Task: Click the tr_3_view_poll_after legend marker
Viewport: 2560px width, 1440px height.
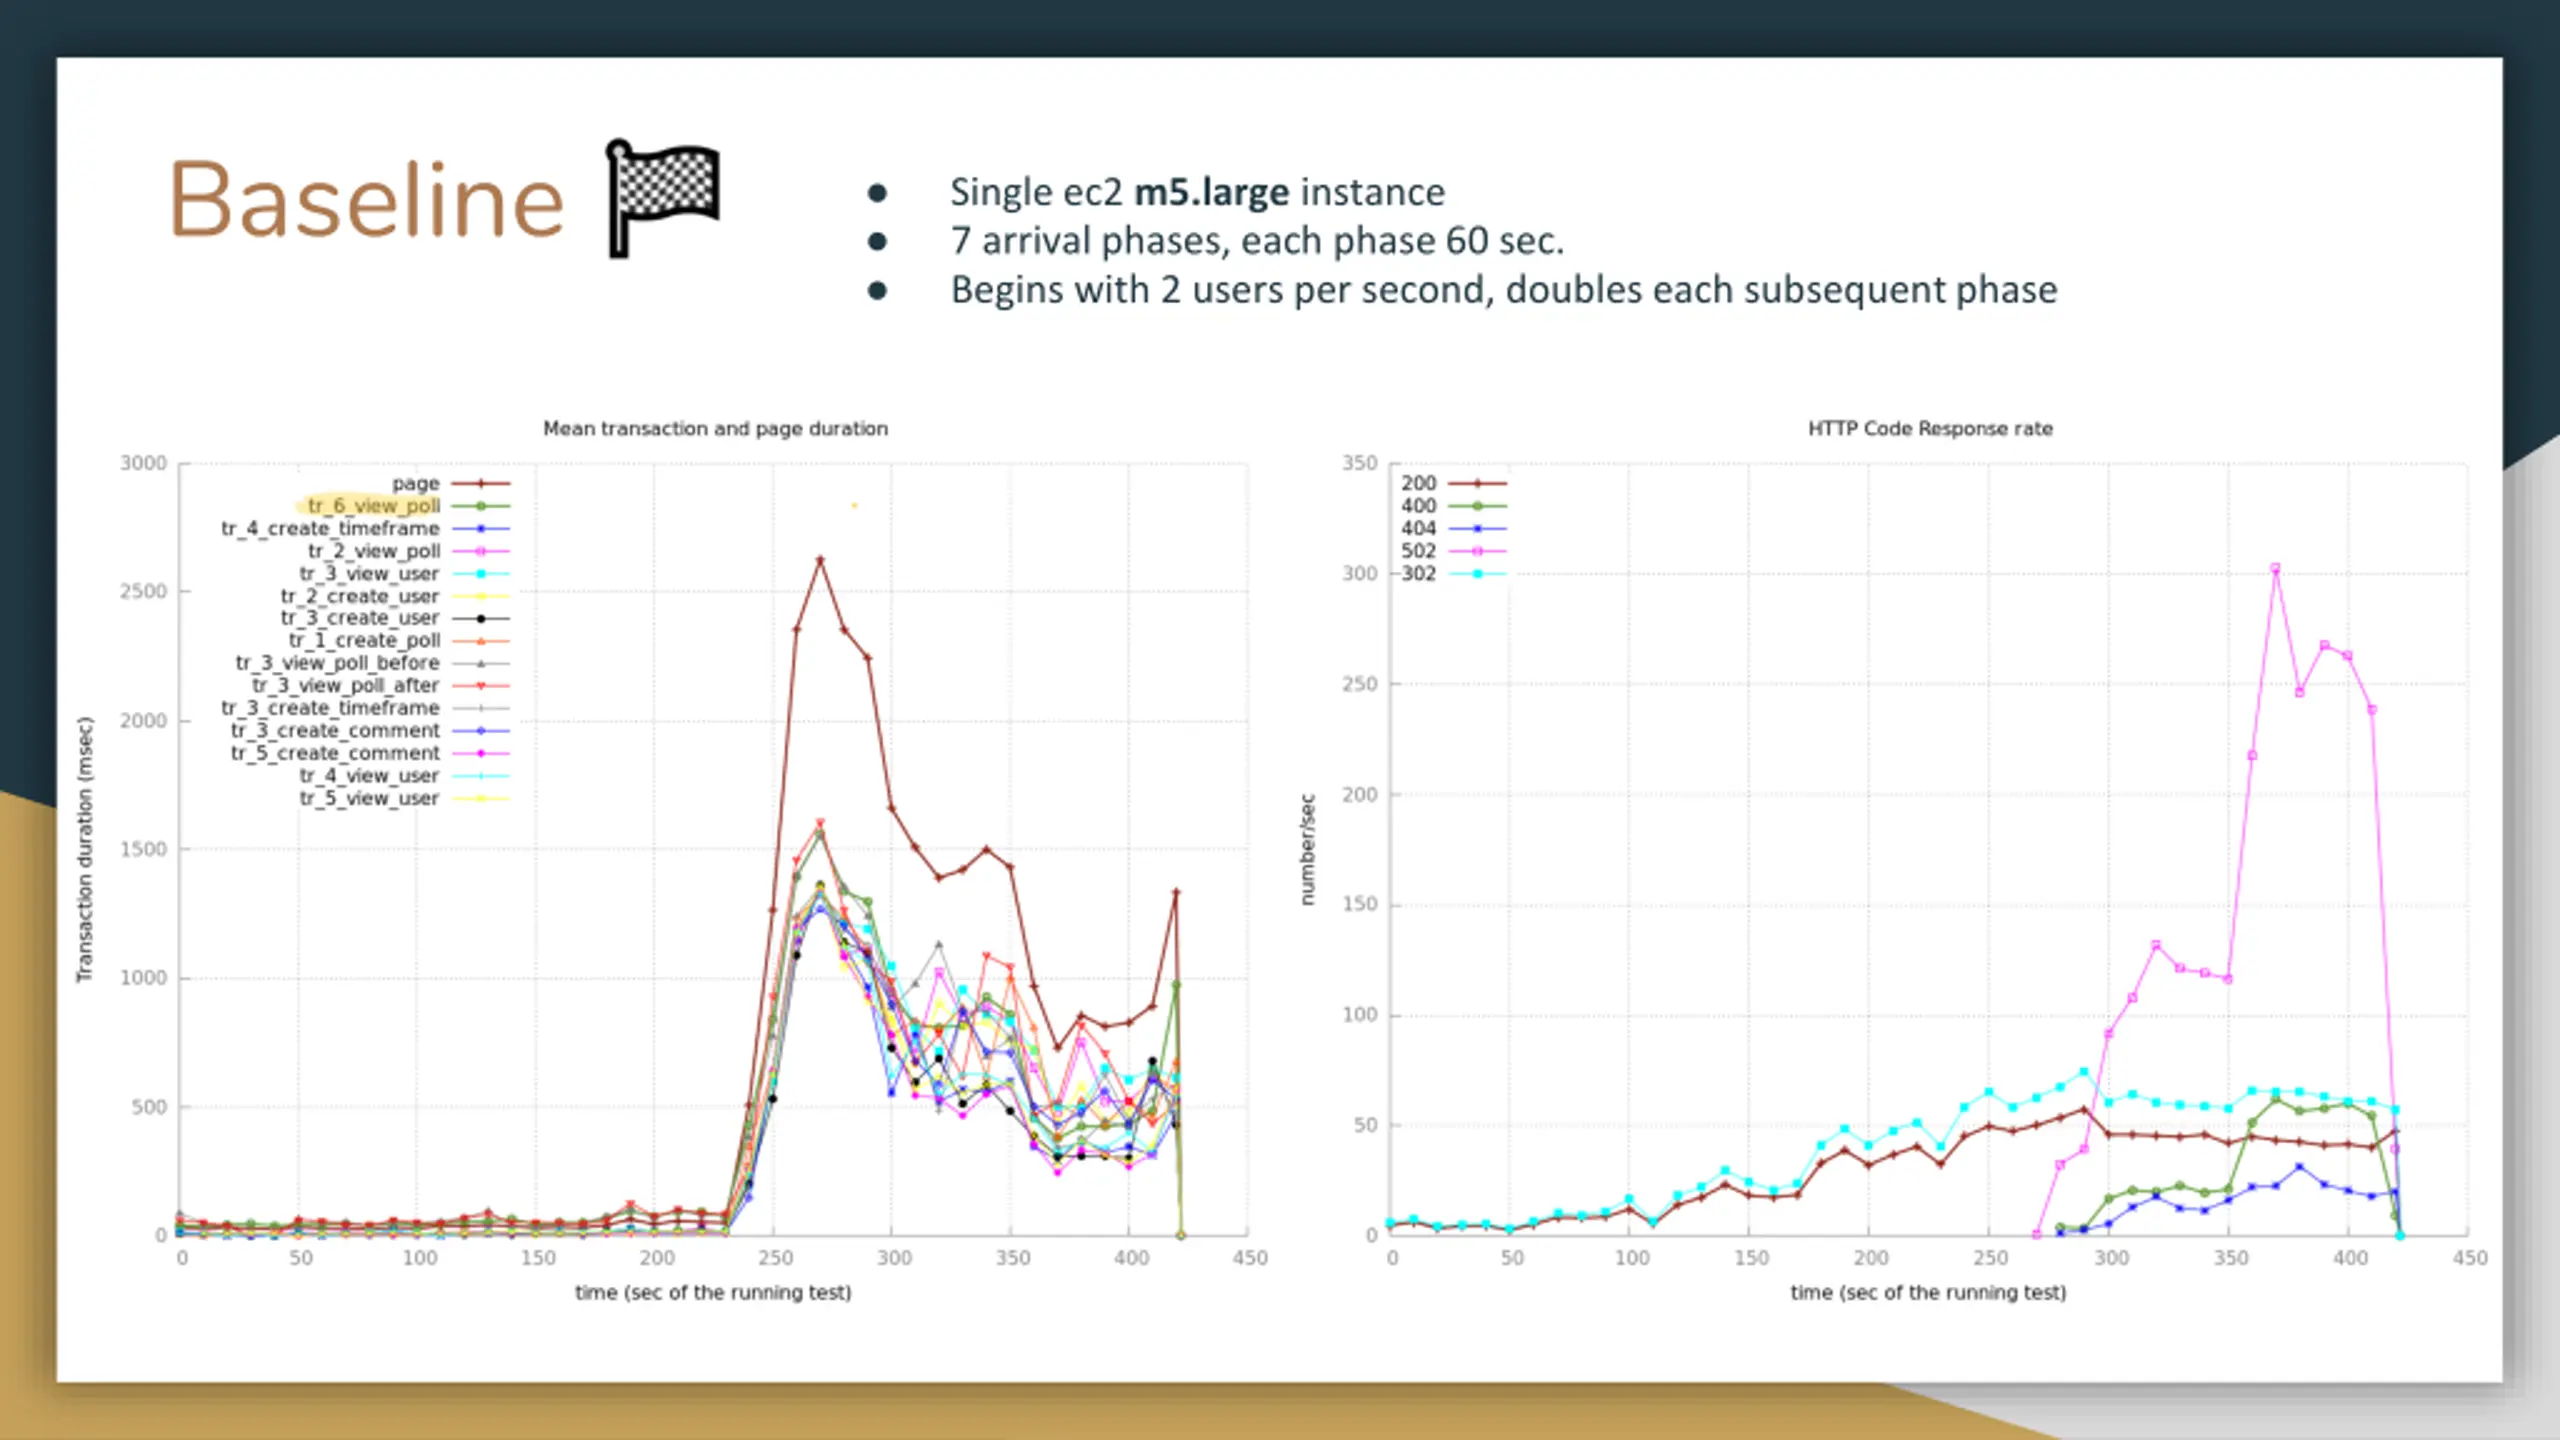Action: tap(481, 686)
